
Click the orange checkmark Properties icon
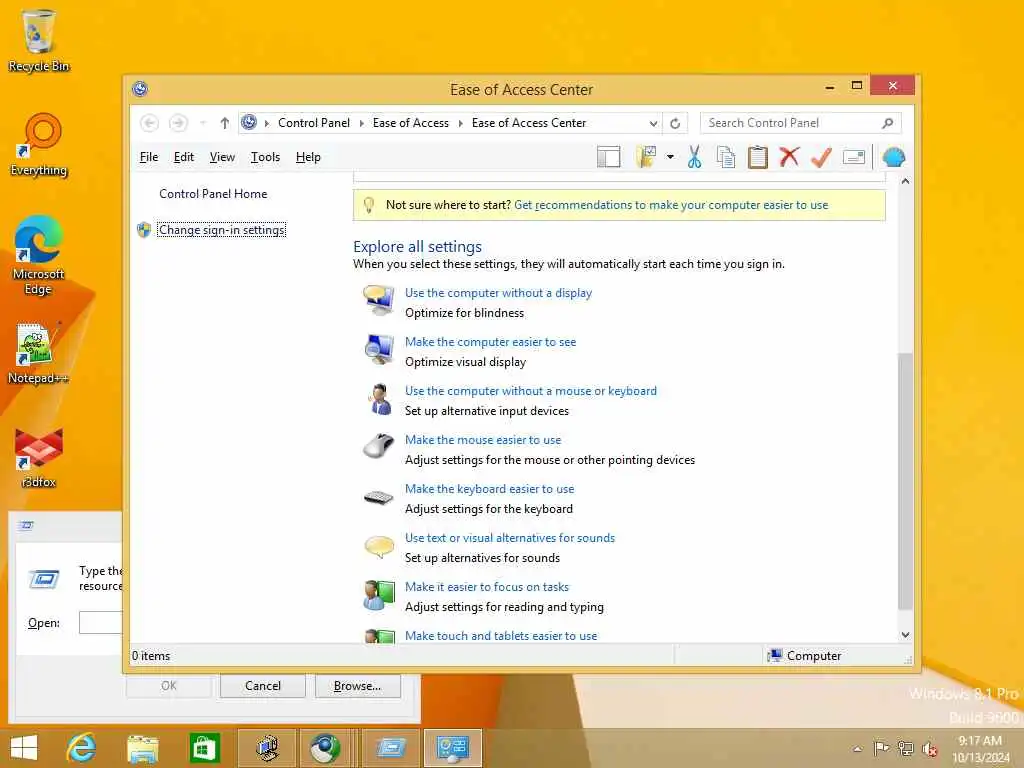821,157
